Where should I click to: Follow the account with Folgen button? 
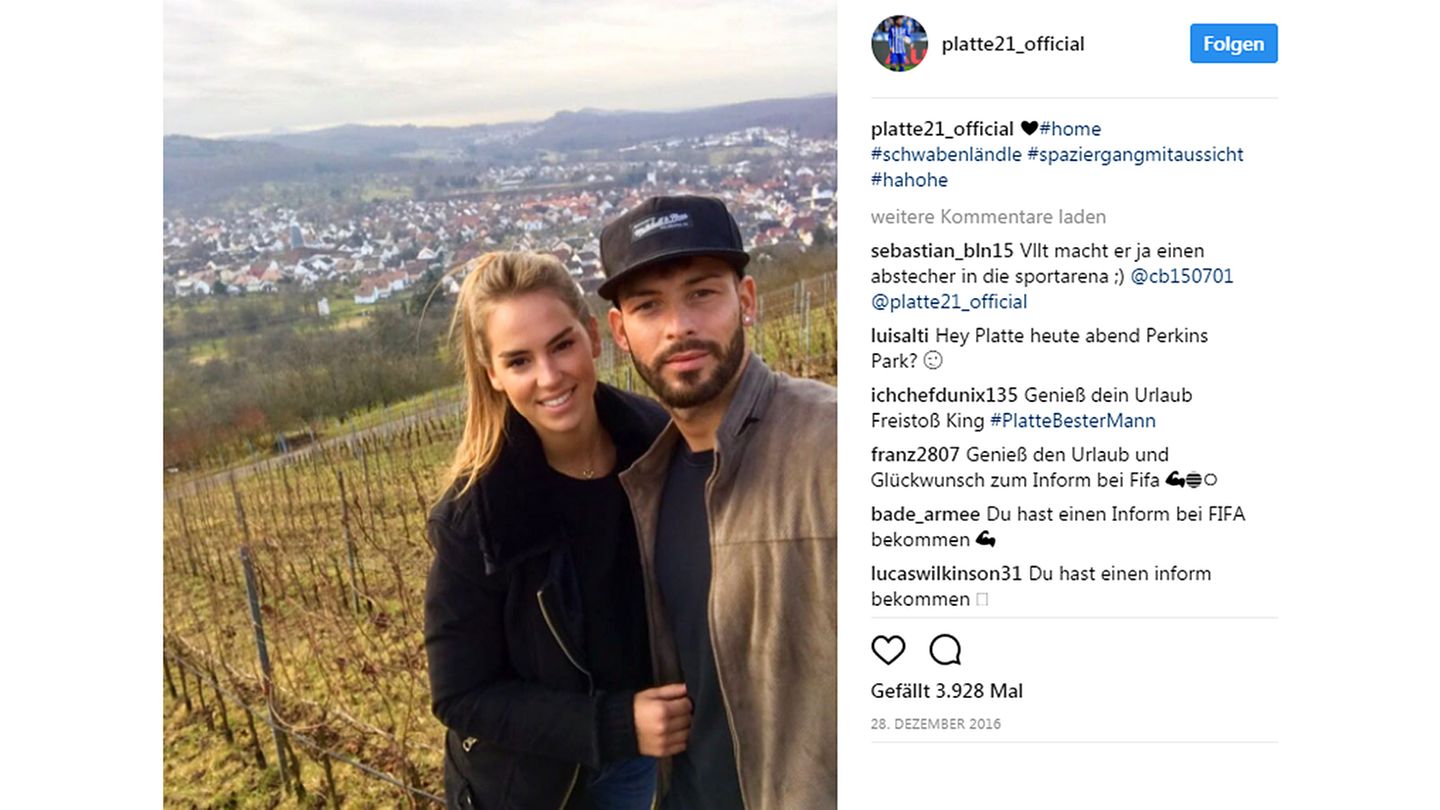pyautogui.click(x=1233, y=44)
